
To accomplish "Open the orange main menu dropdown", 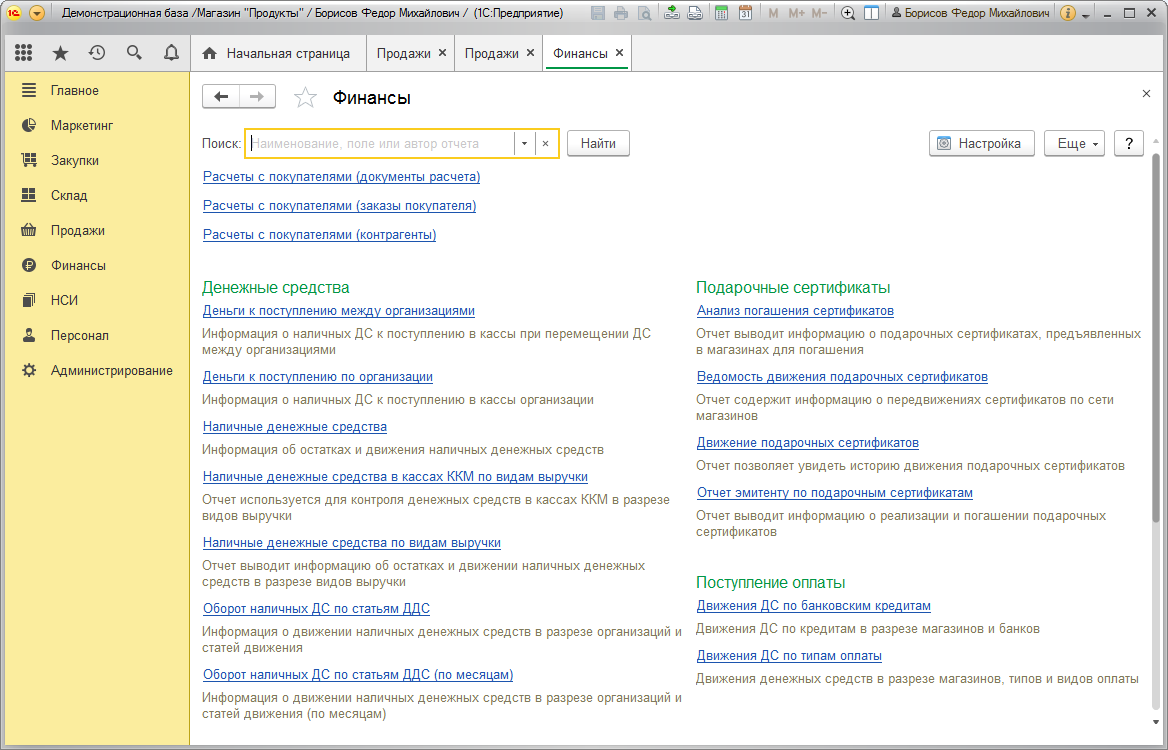I will (37, 13).
